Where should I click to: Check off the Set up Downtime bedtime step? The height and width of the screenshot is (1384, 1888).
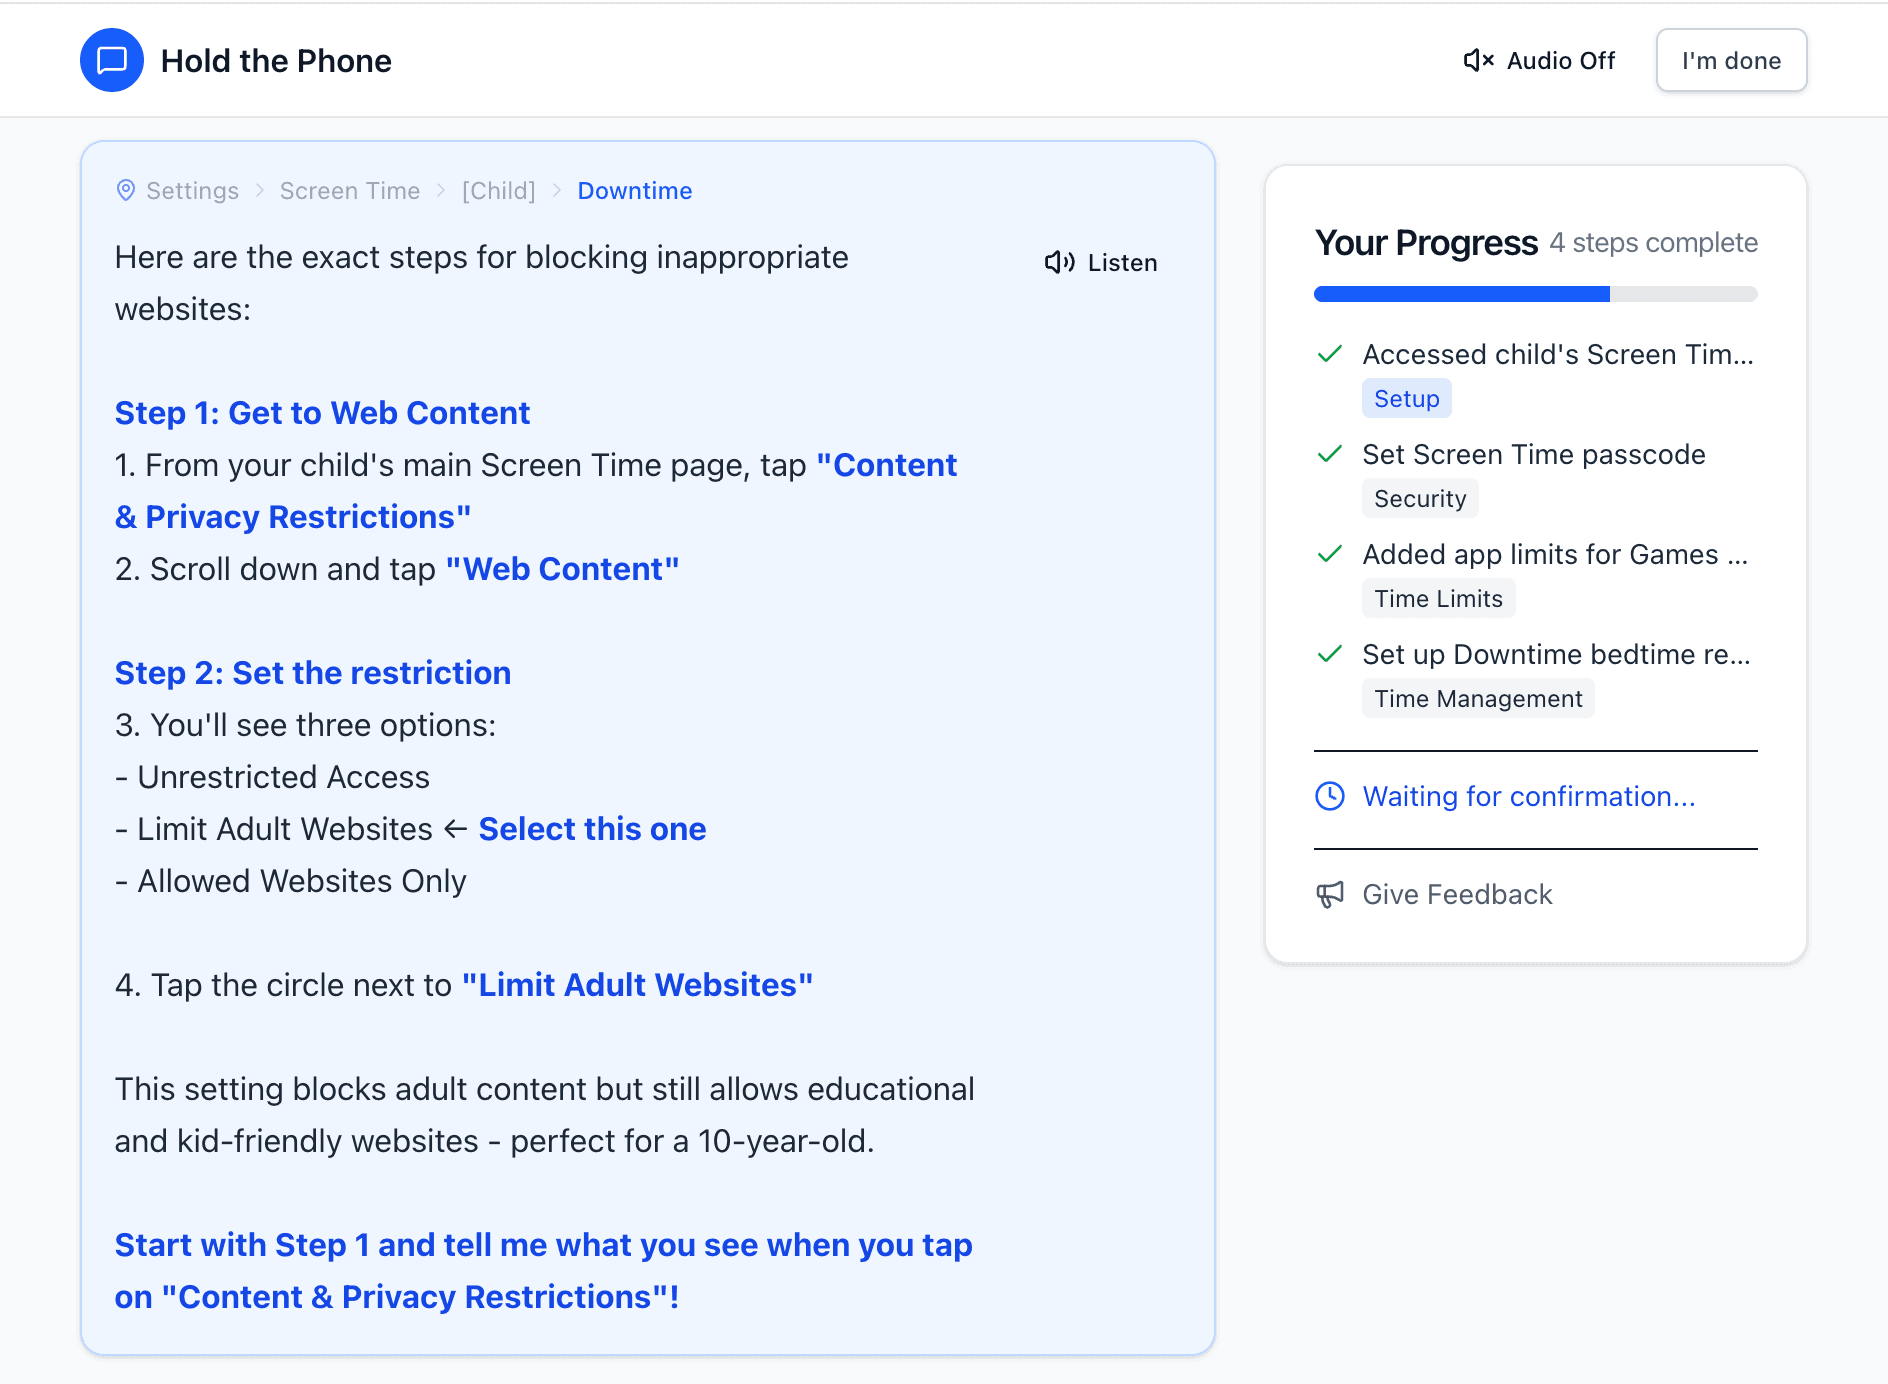click(1330, 654)
